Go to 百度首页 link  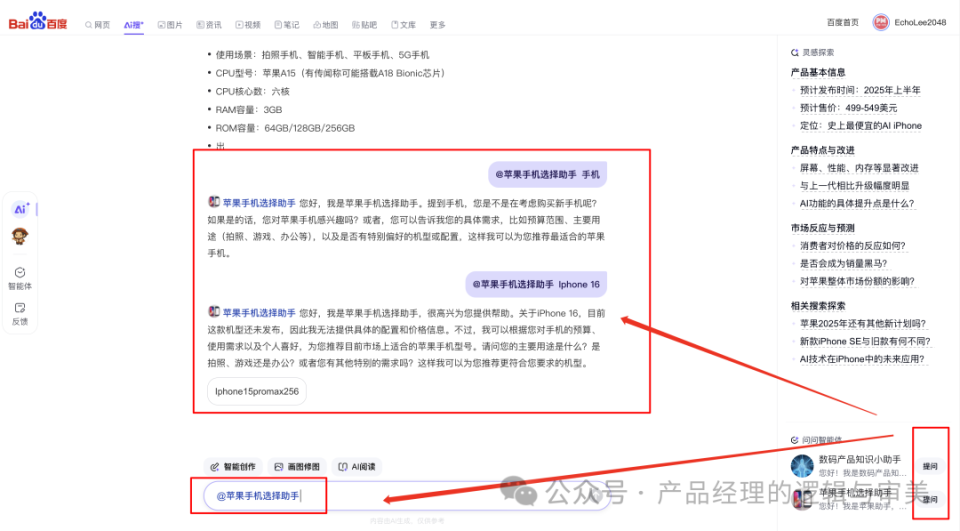coord(842,23)
